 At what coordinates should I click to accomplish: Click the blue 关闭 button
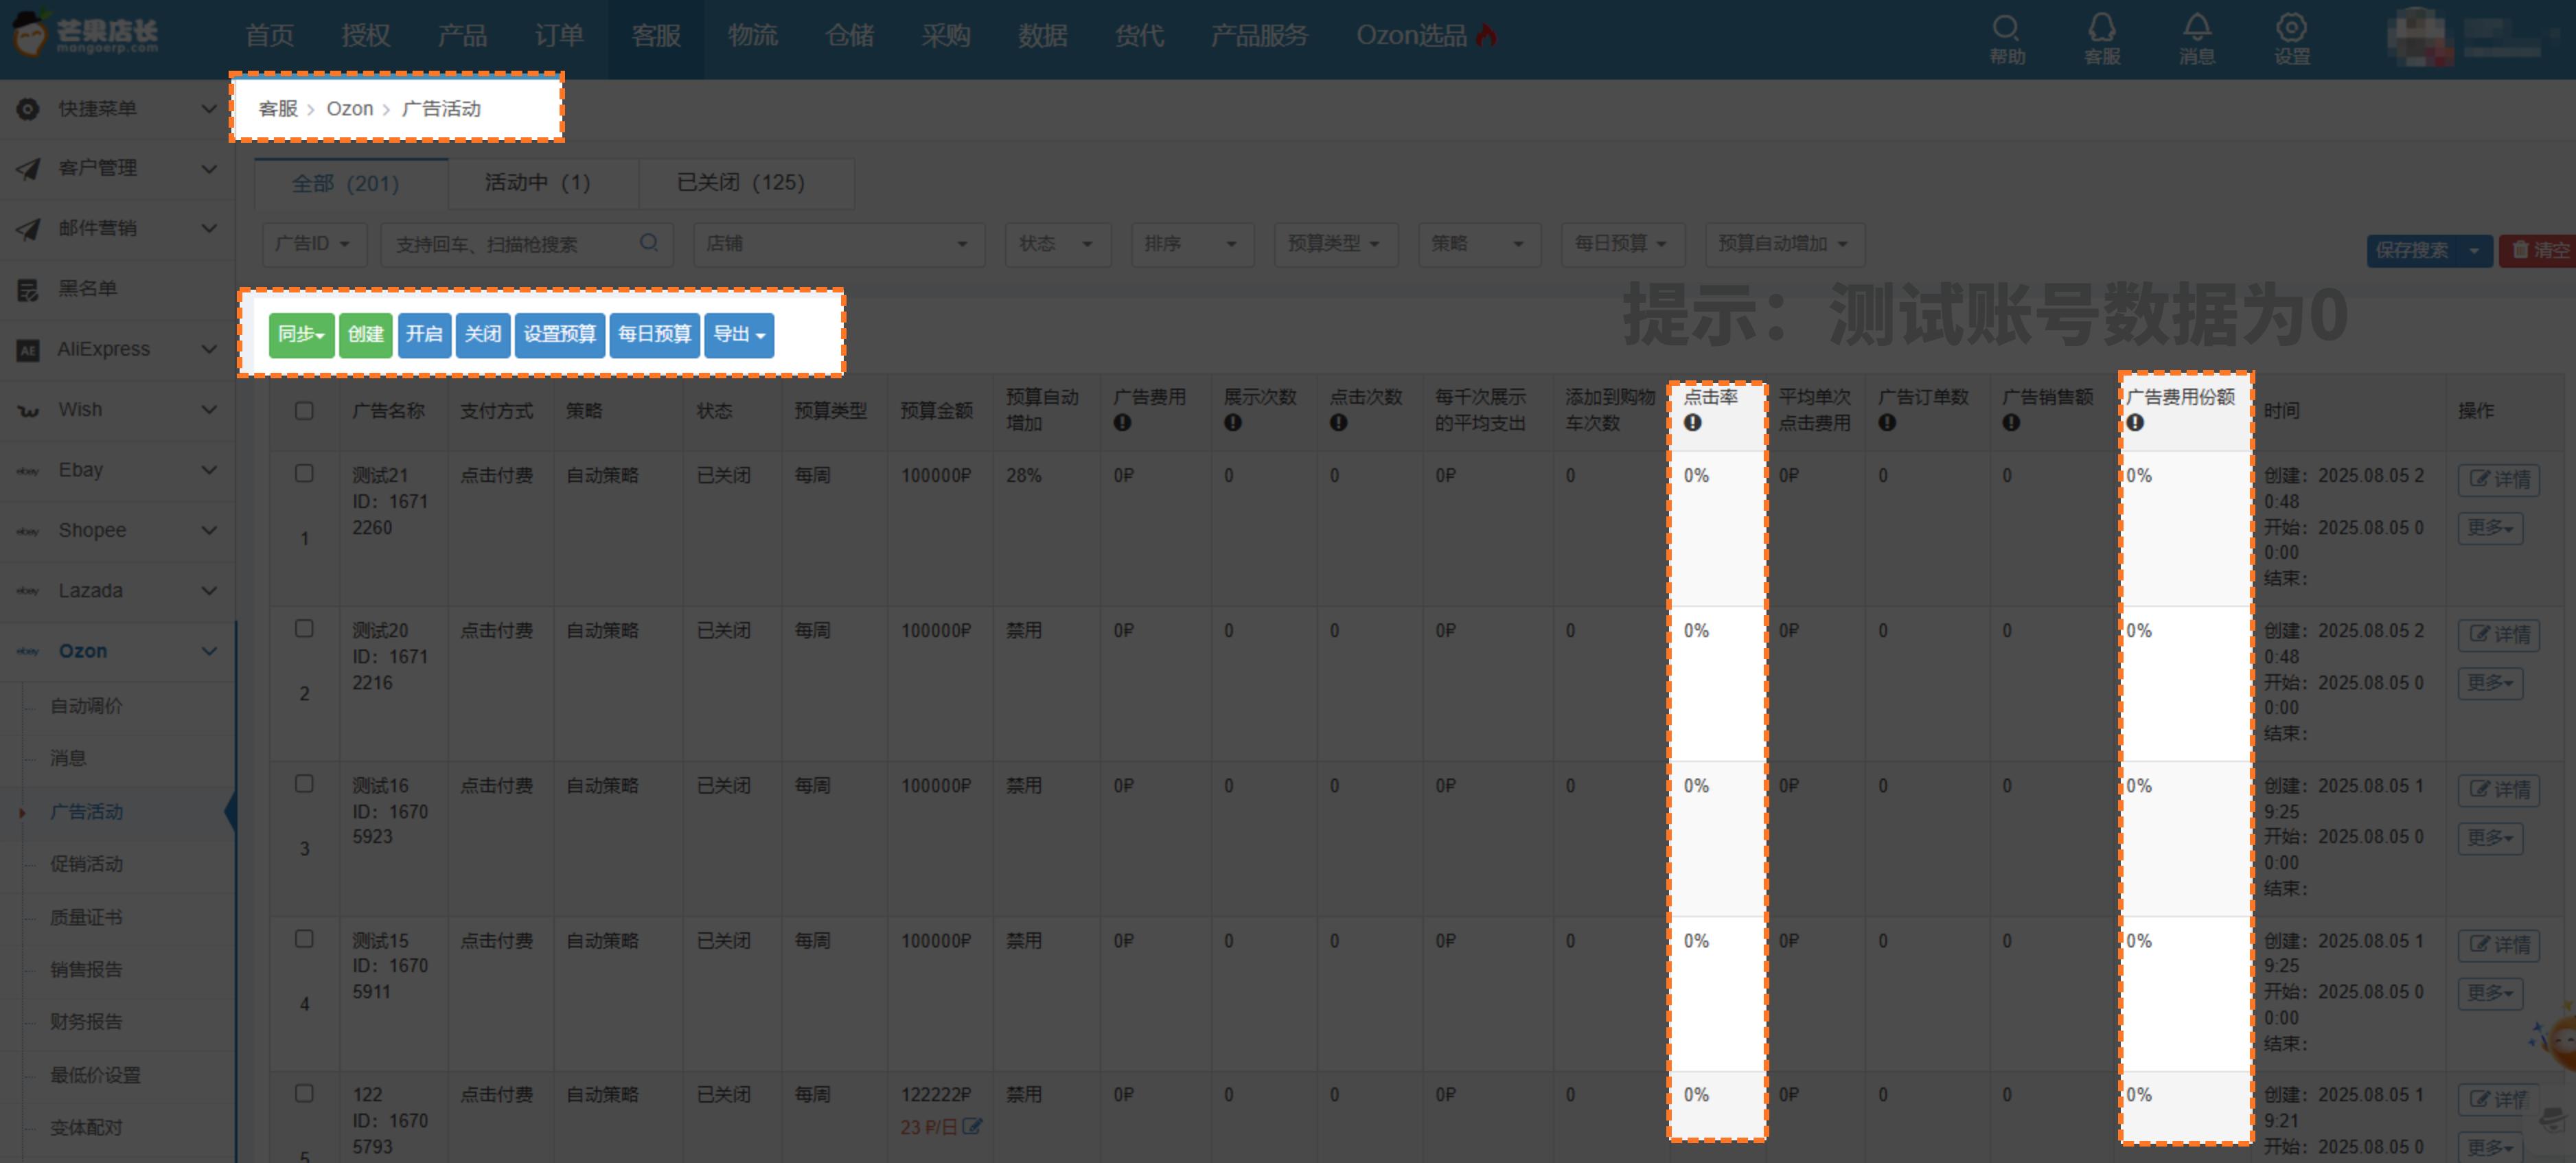483,334
